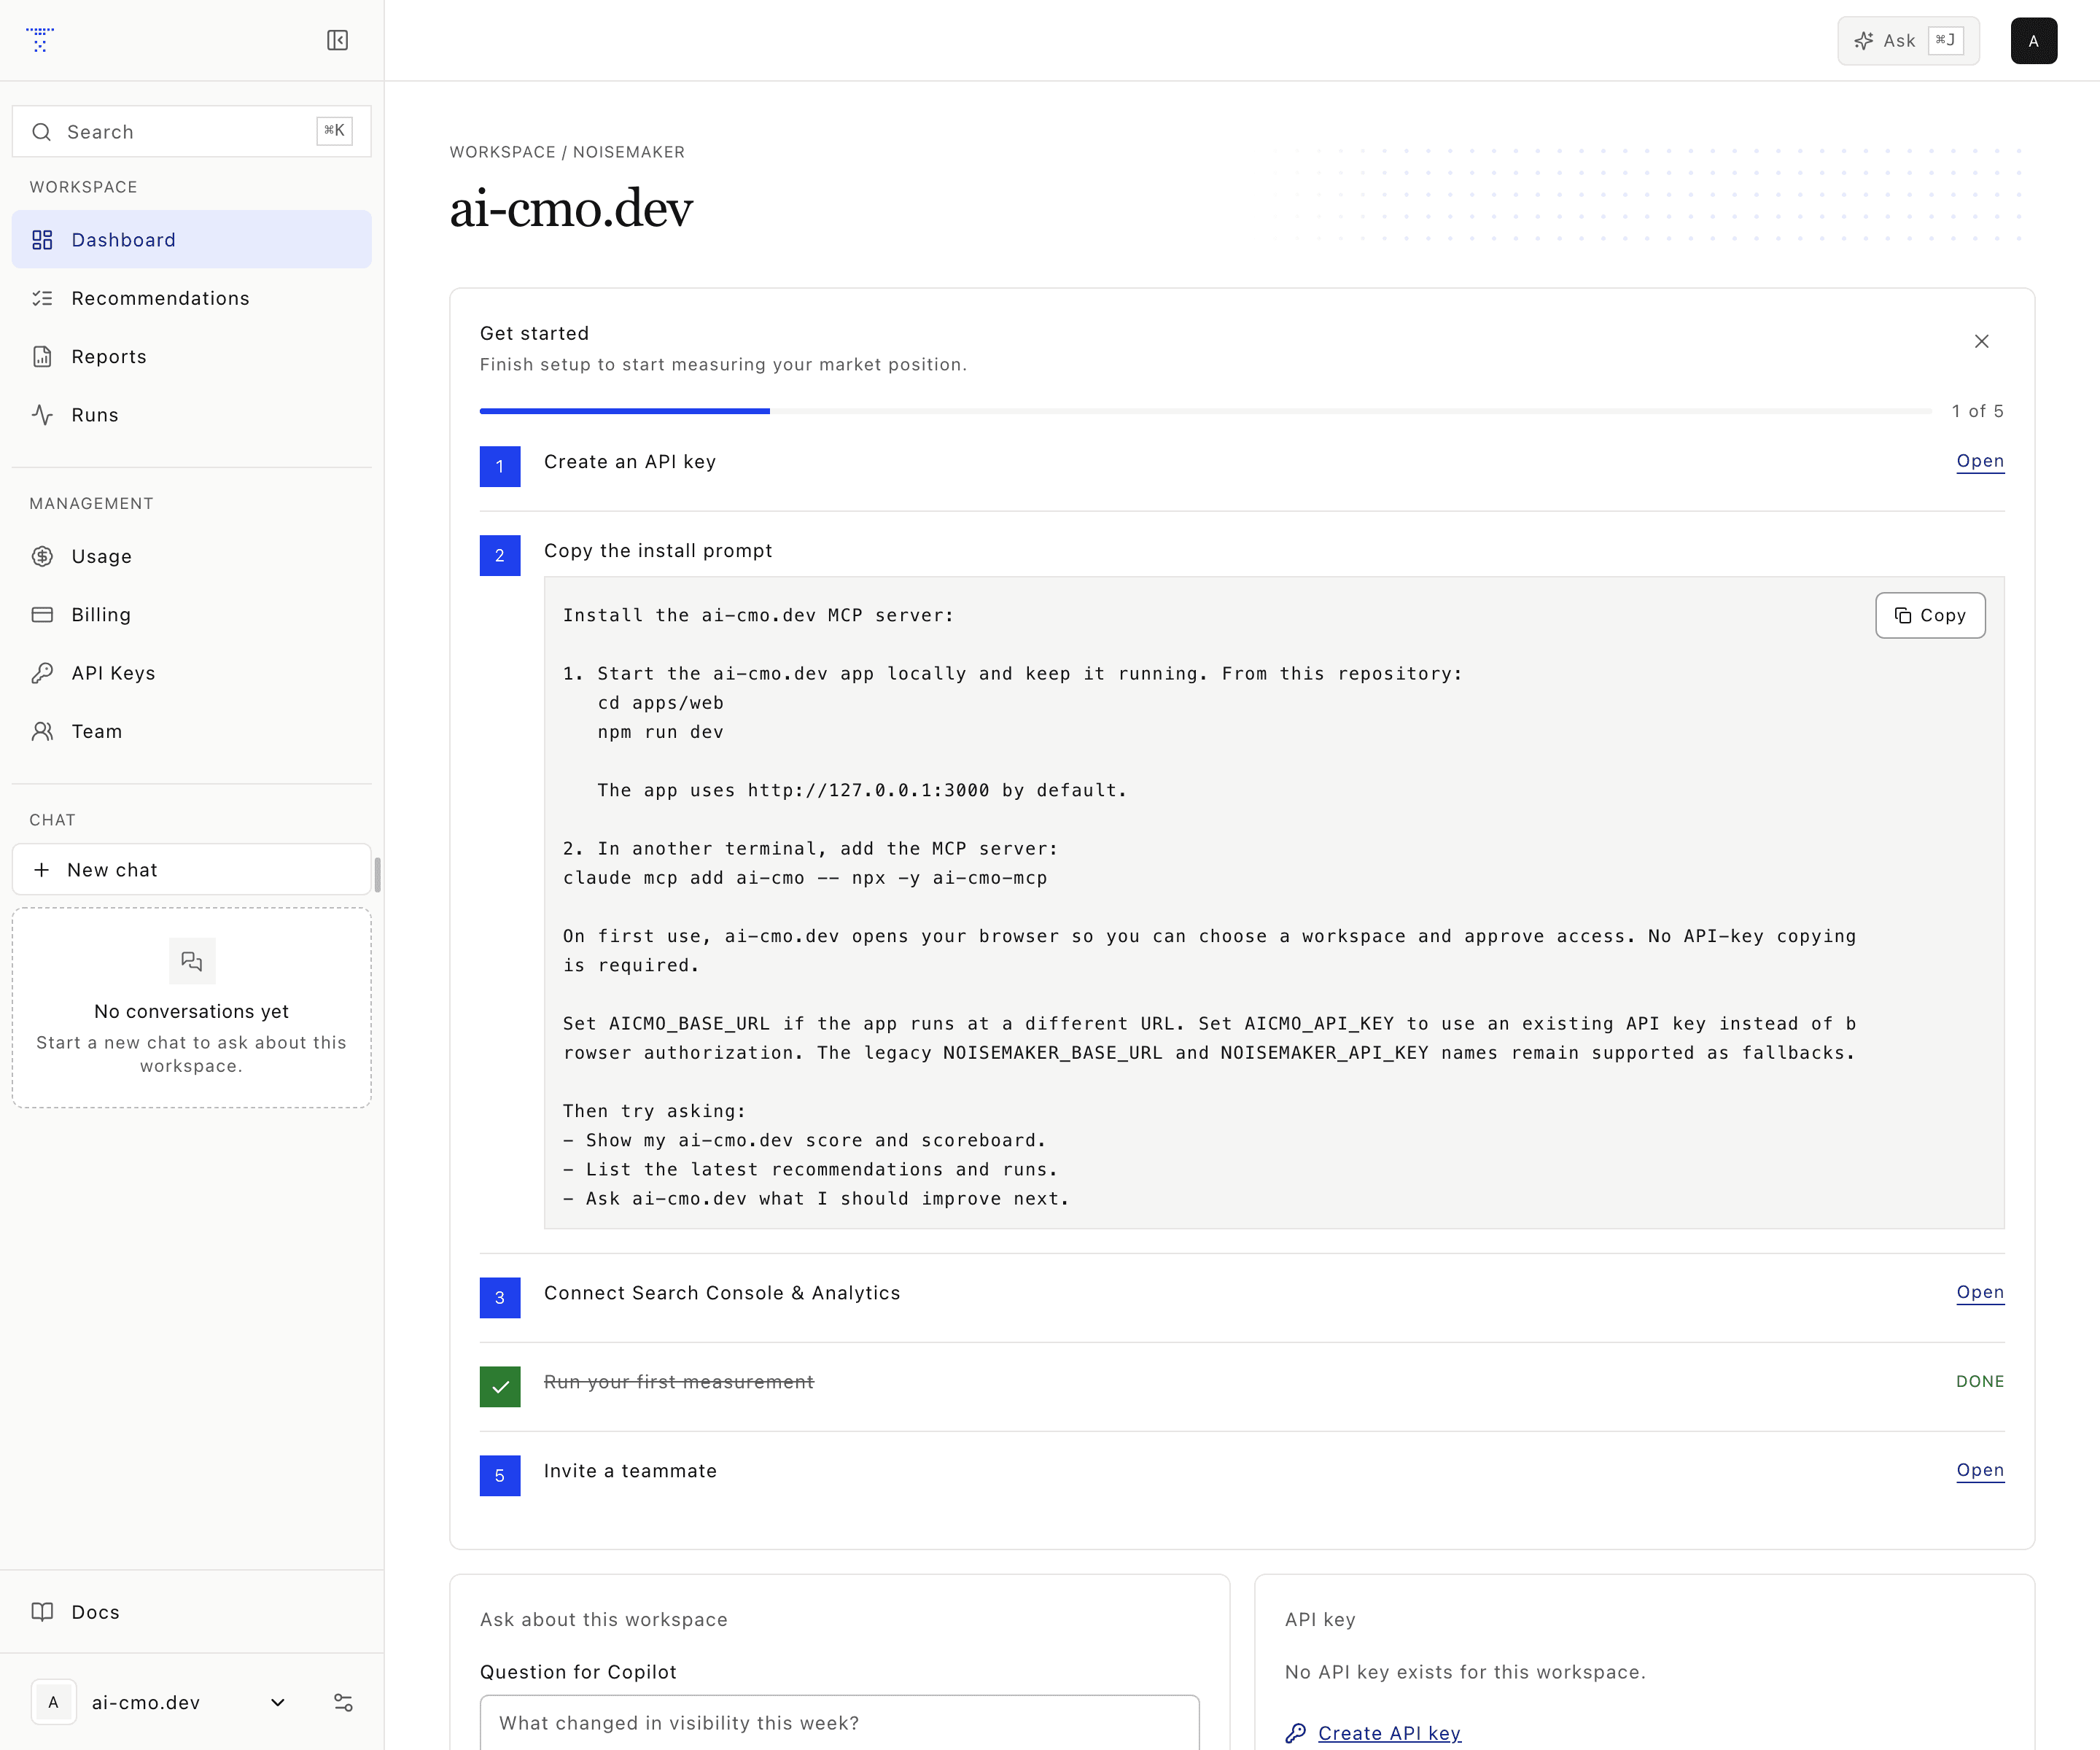2100x1750 pixels.
Task: Click the setup progress bar
Action: [1205, 411]
